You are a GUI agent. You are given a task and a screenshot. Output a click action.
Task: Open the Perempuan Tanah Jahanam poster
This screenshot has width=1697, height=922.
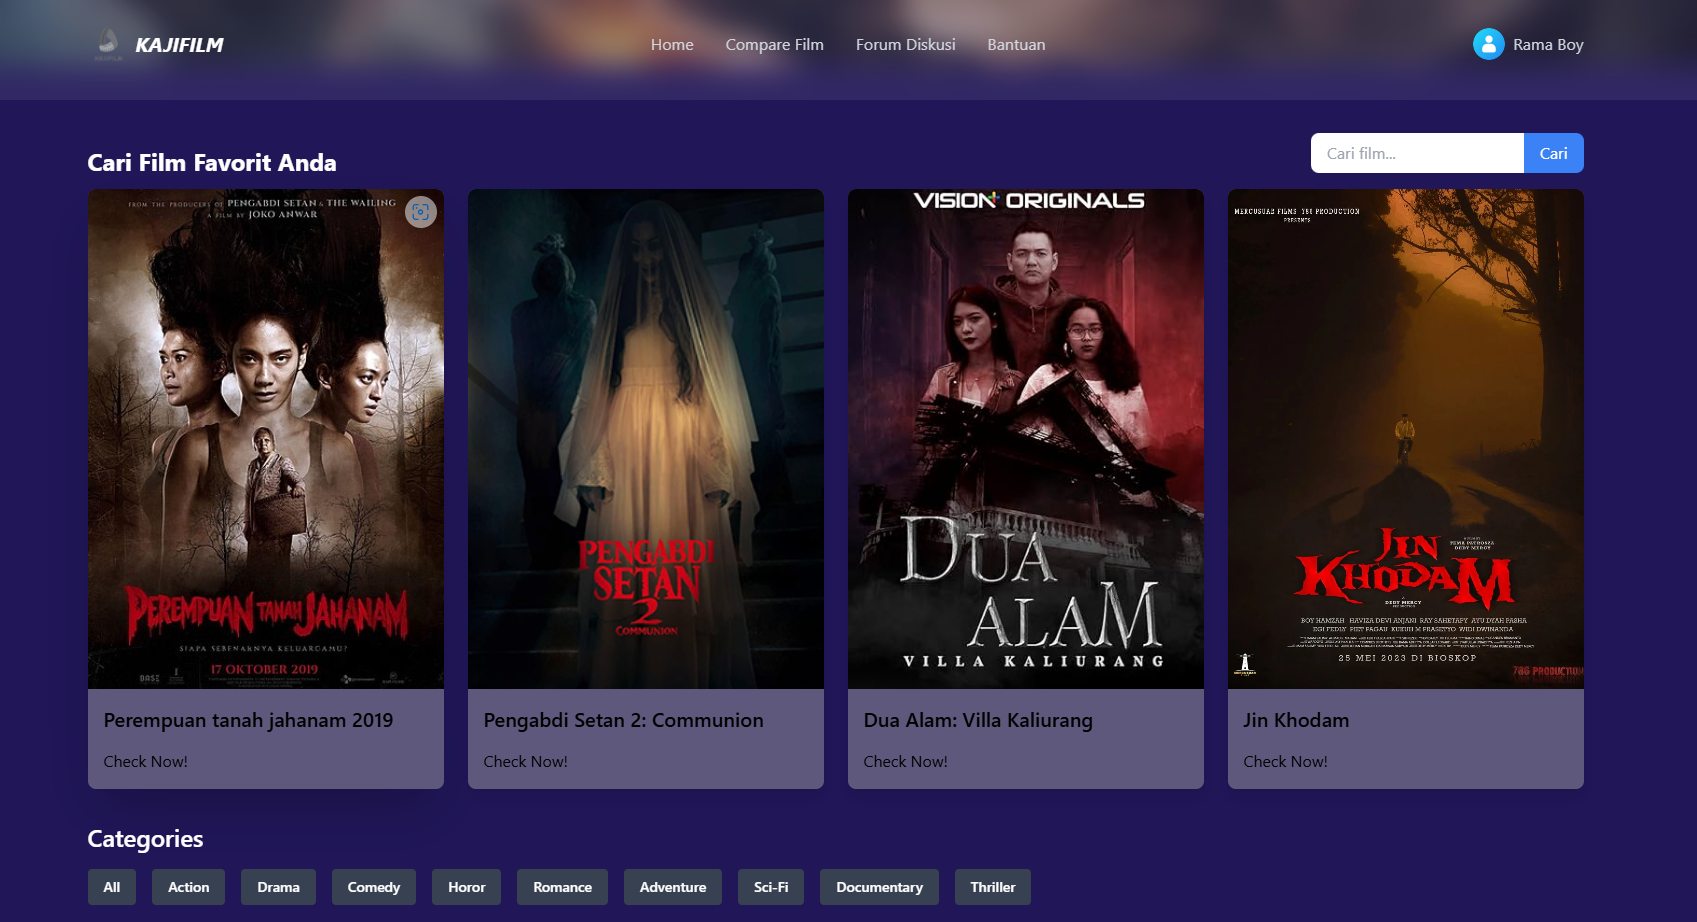coord(266,439)
